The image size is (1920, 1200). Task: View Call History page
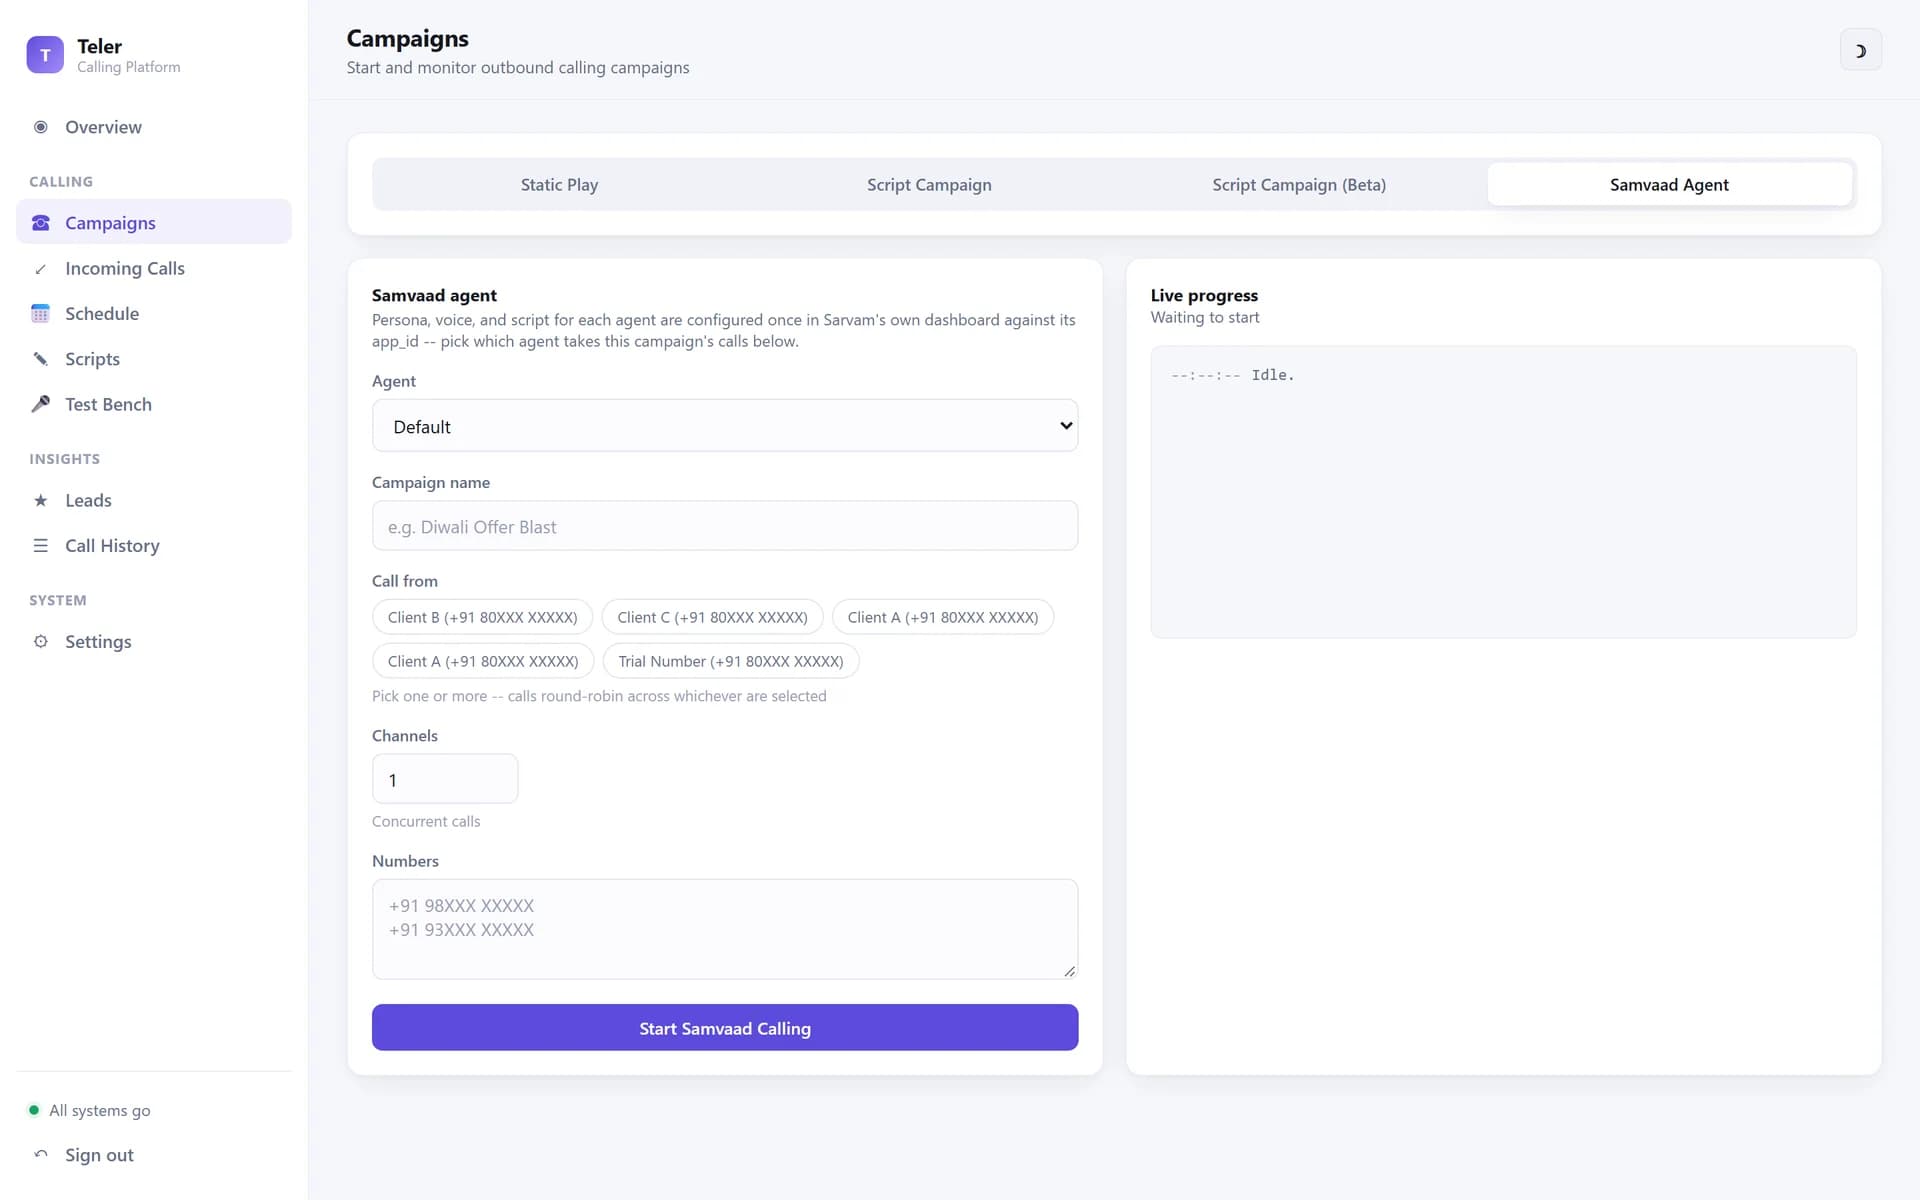coord(154,546)
